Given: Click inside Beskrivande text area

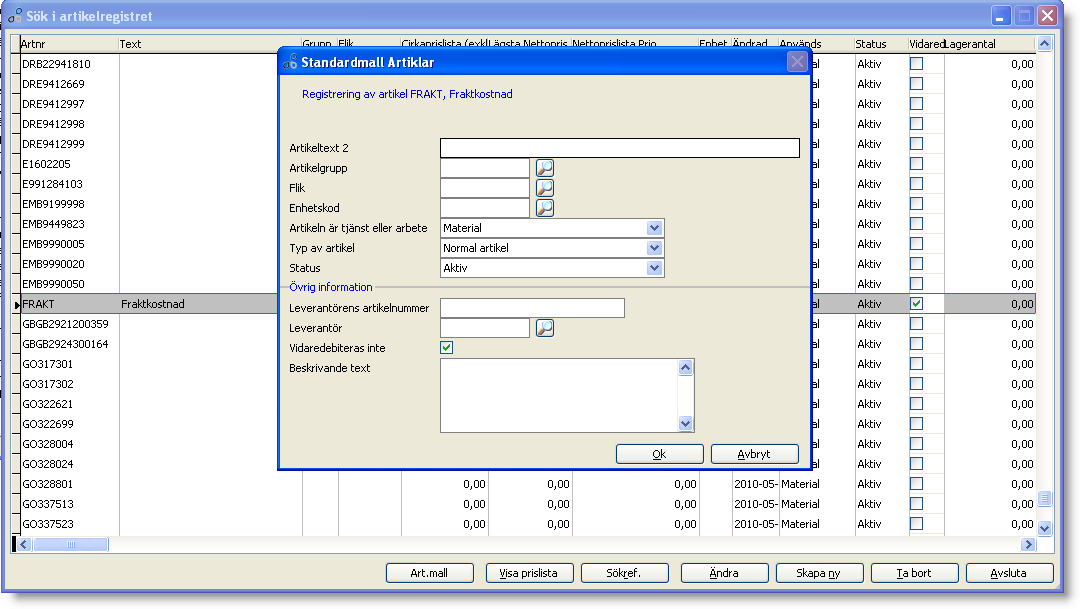Looking at the screenshot, I should pyautogui.click(x=559, y=395).
